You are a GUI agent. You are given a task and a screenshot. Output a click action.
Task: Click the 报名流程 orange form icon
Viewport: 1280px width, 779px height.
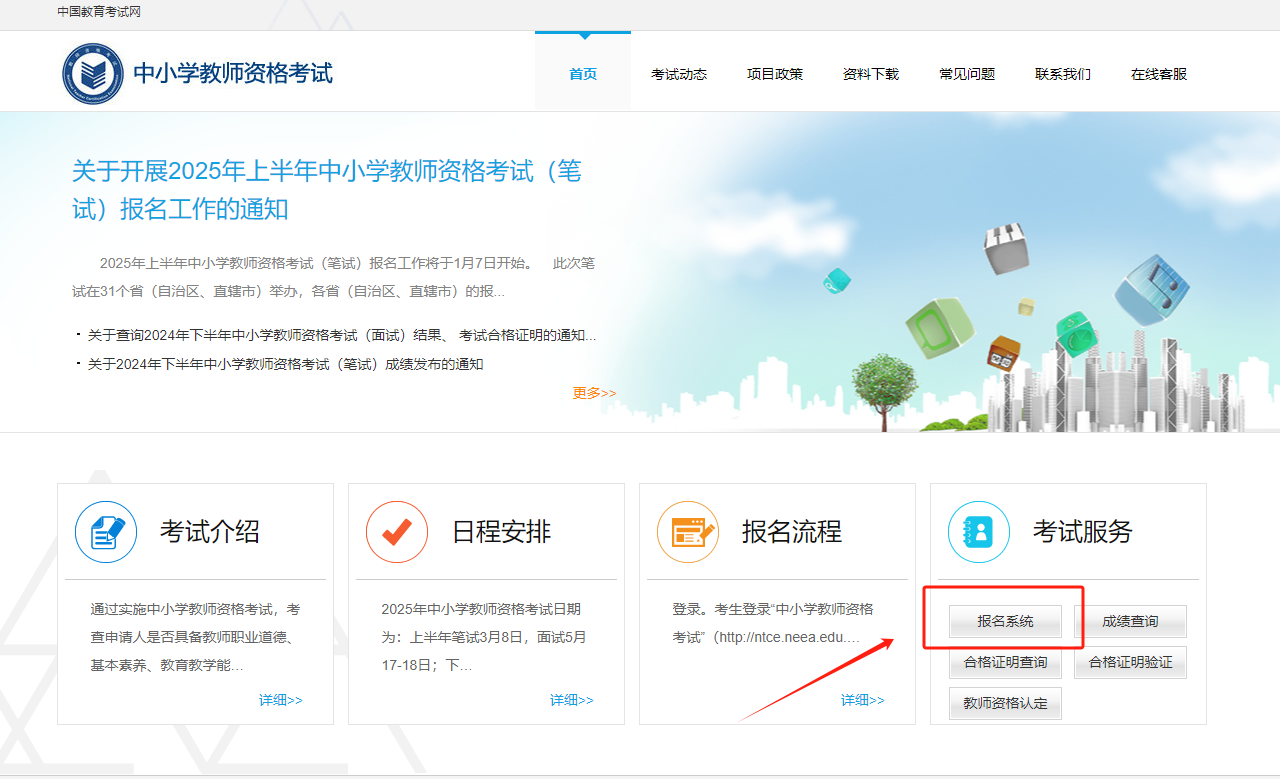[x=688, y=532]
